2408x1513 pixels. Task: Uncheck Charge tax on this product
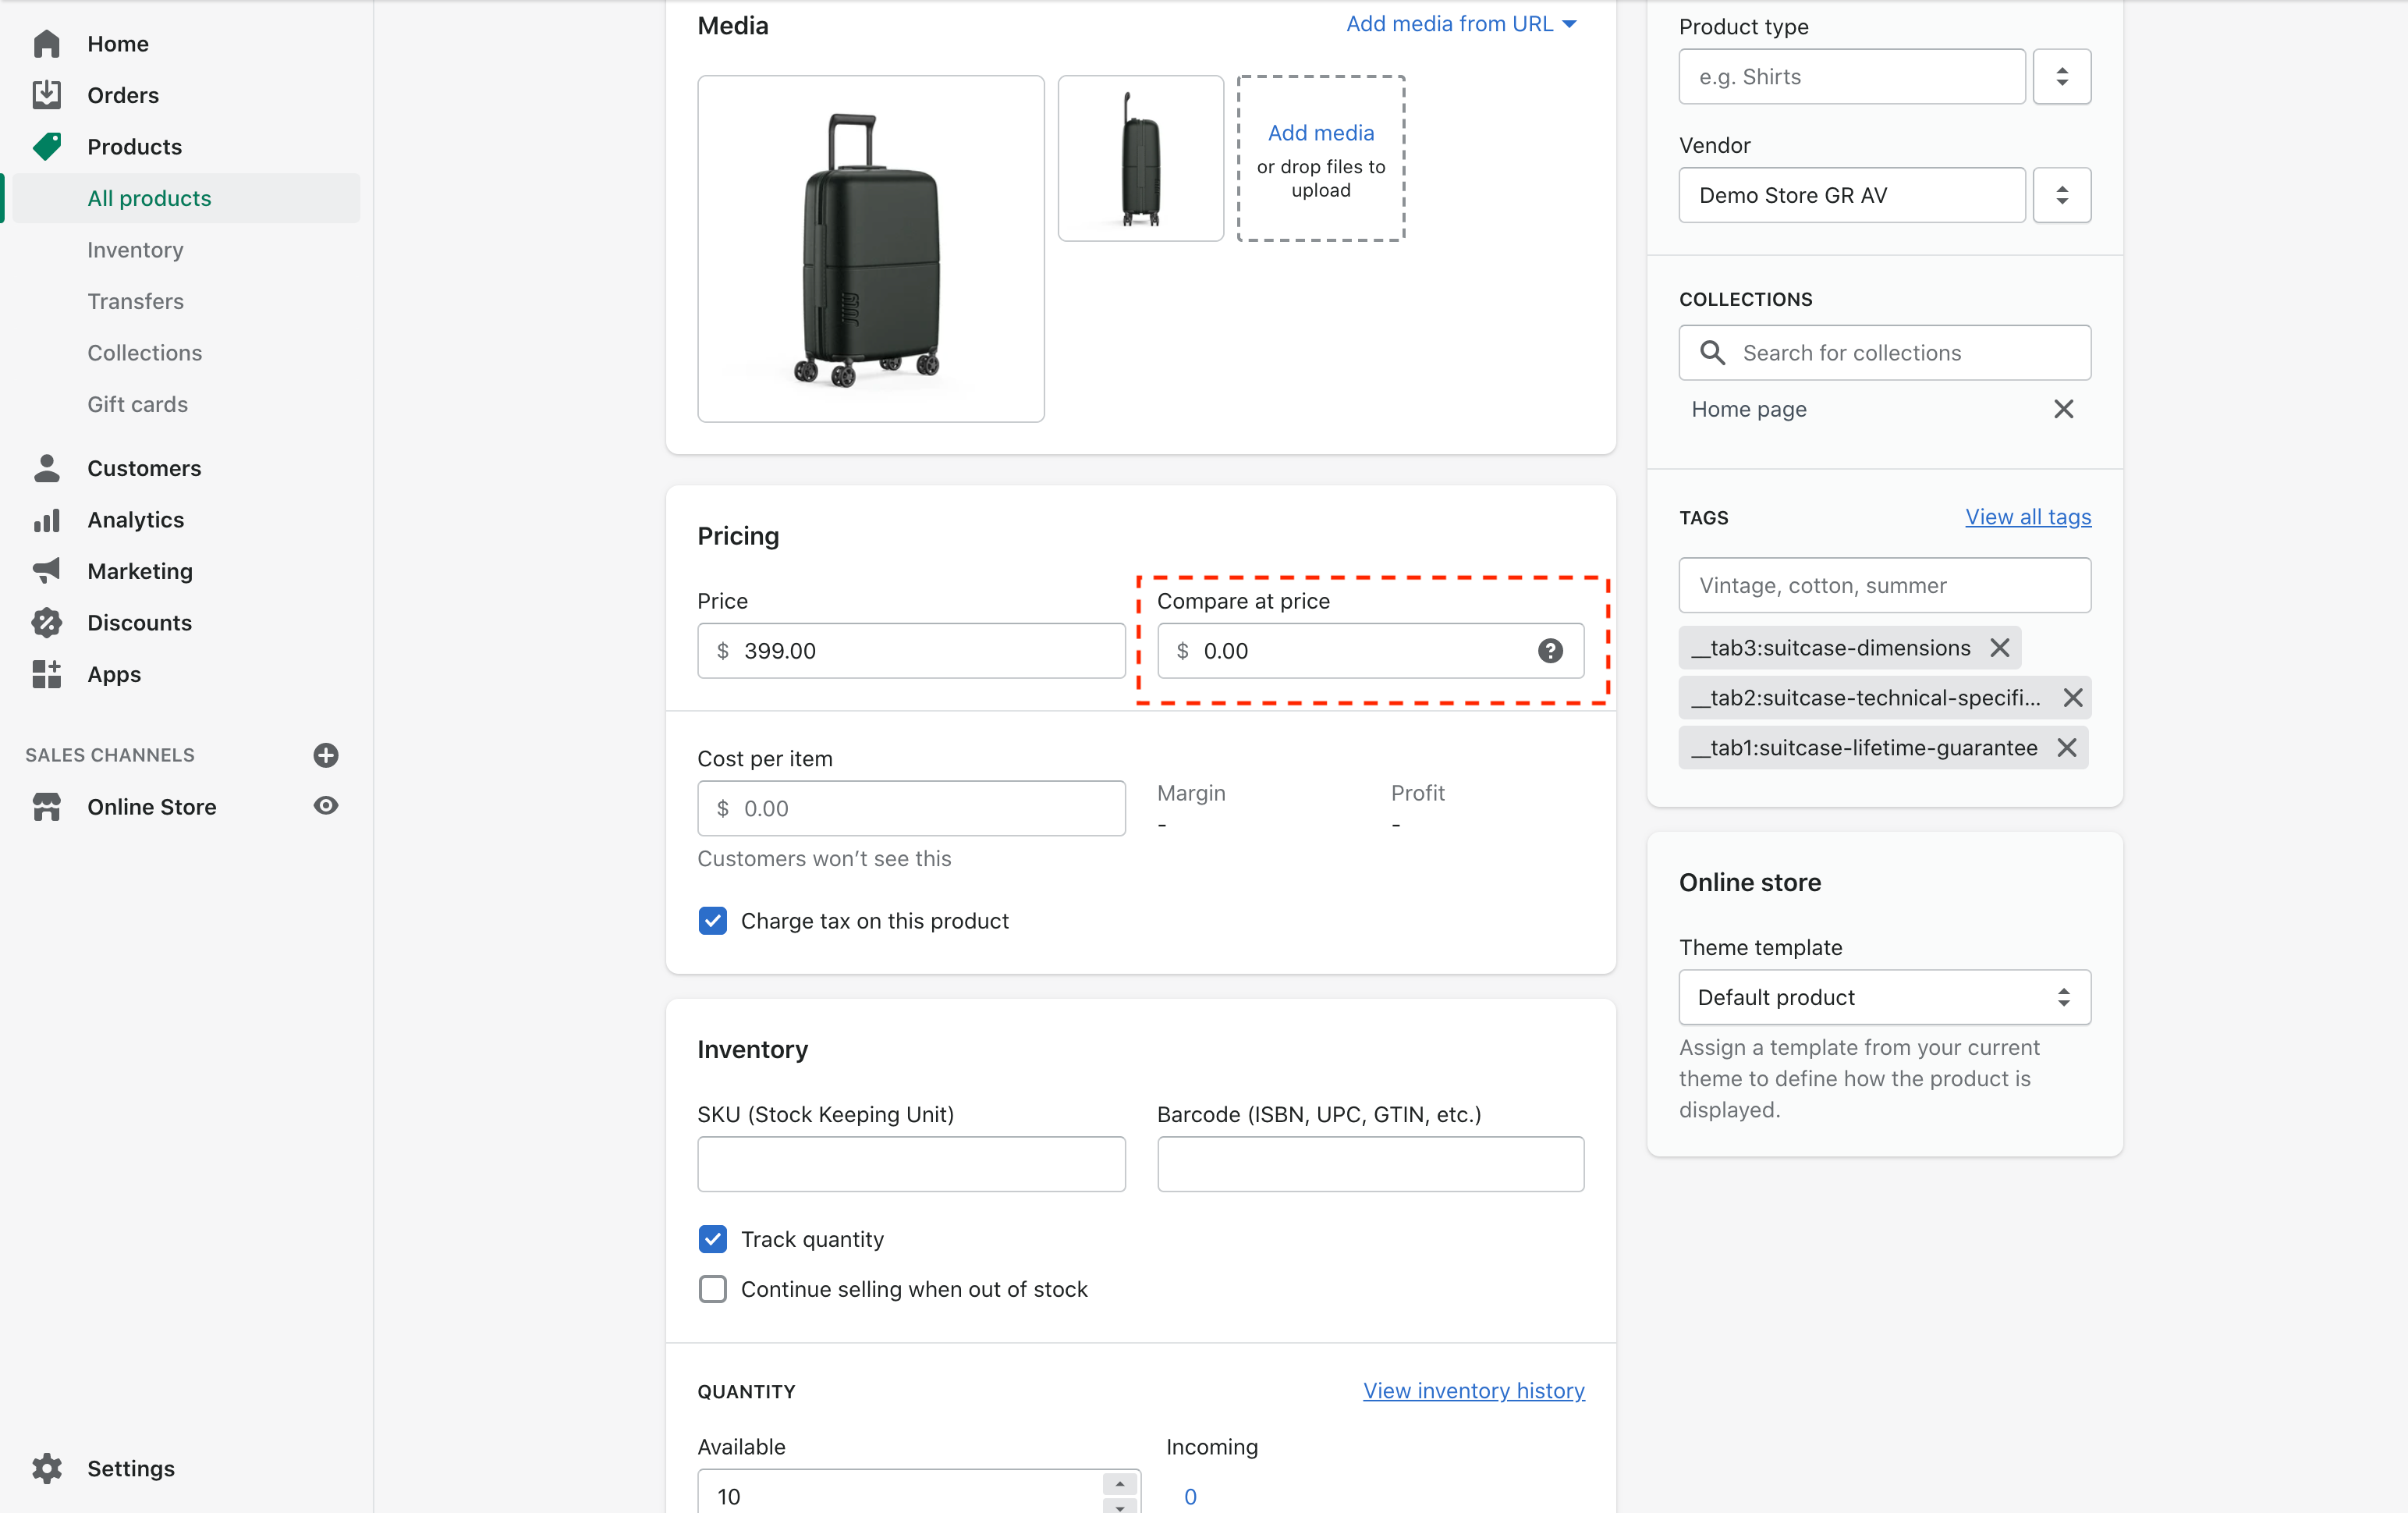713,921
